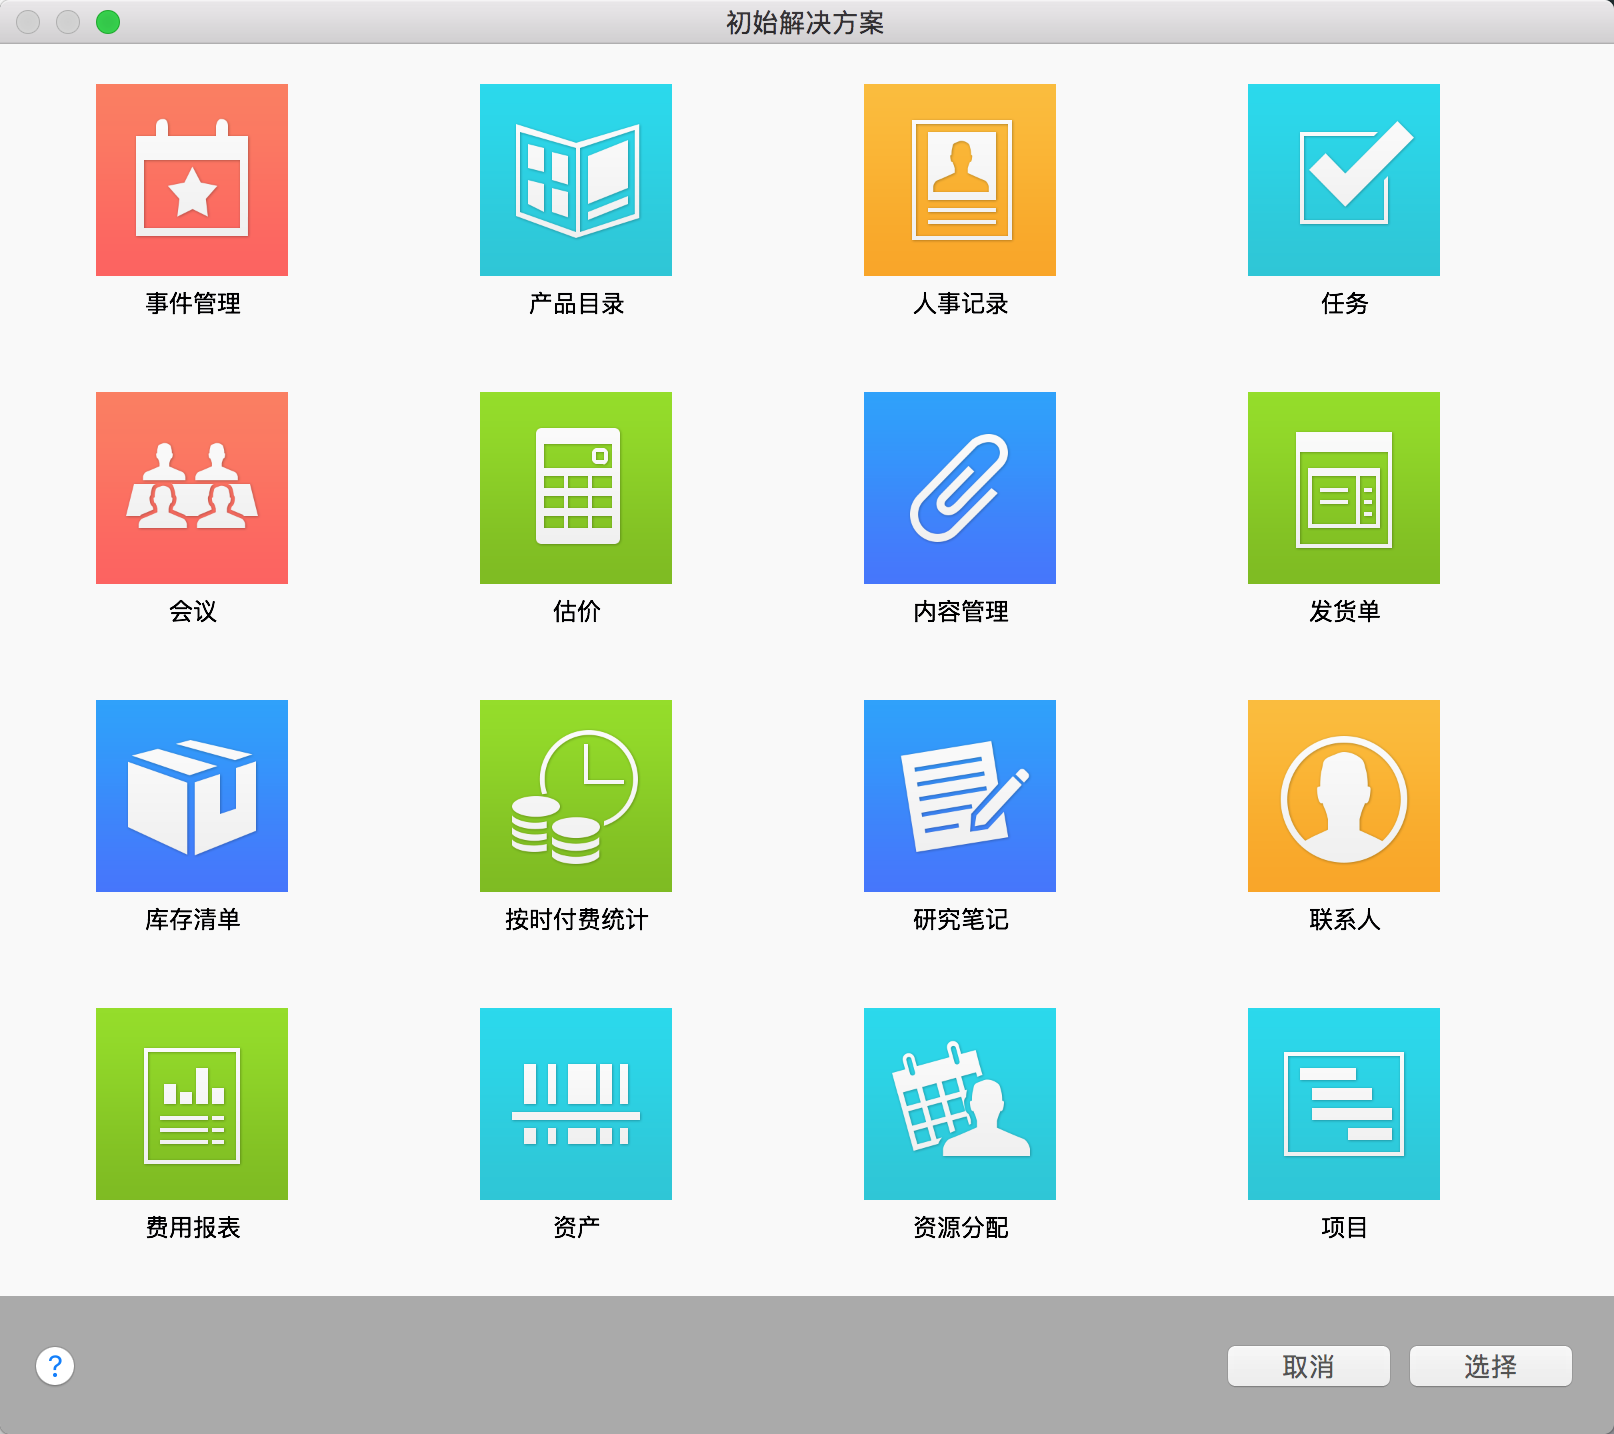The width and height of the screenshot is (1614, 1434).
Task: Click the 产品目录 text label
Action: (x=577, y=303)
